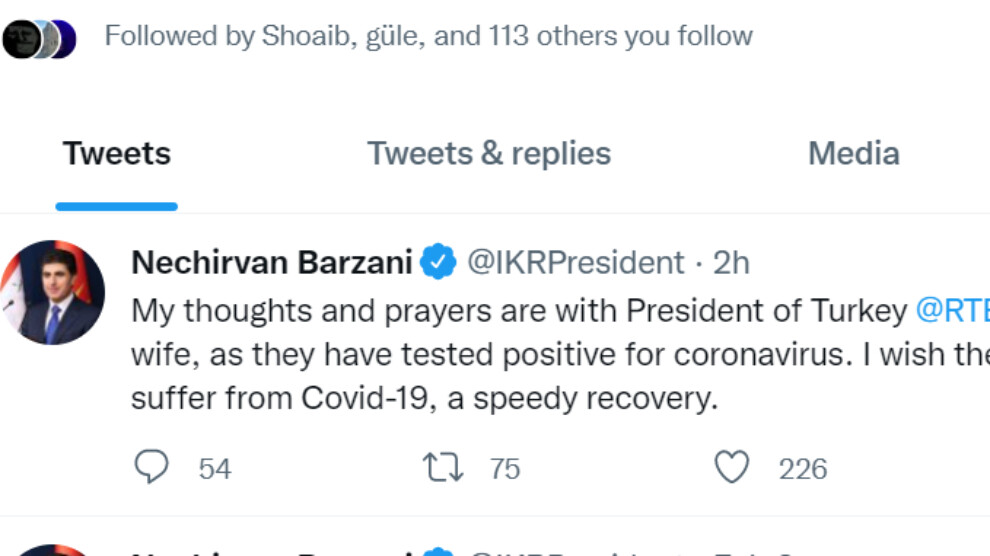Viewport: 990px width, 556px height.
Task: Click the reply count 54
Action: pos(215,469)
